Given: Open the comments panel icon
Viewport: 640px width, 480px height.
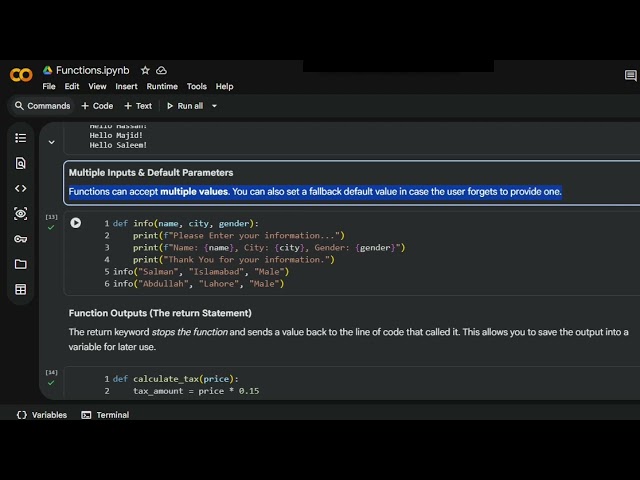Looking at the screenshot, I should 630,76.
